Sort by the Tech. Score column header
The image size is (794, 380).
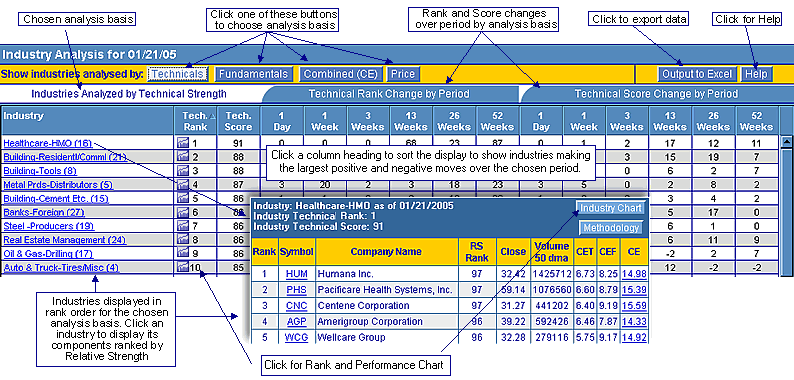tap(238, 121)
